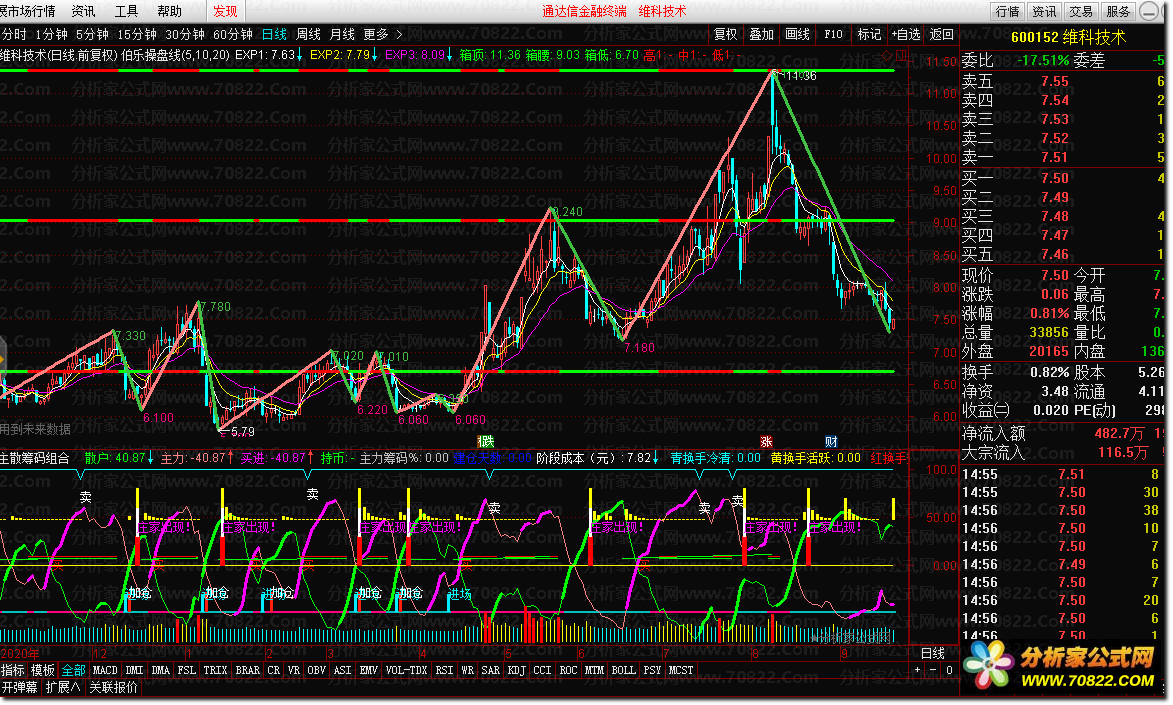Select the 15分钟 period
This screenshot has height=705, width=1173.
[x=137, y=34]
